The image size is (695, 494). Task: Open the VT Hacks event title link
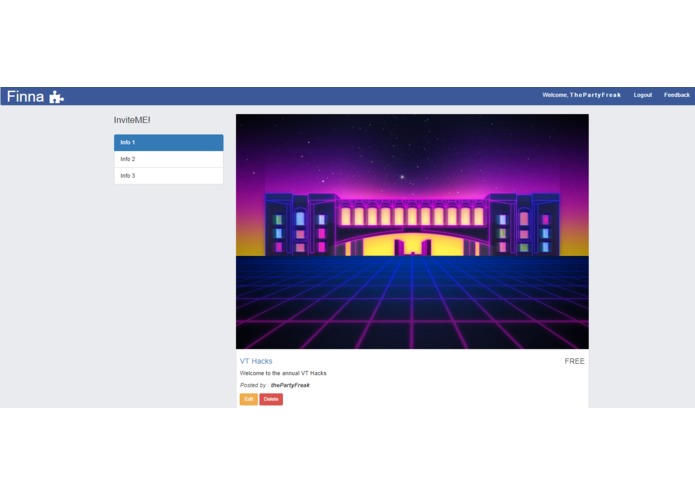(256, 361)
